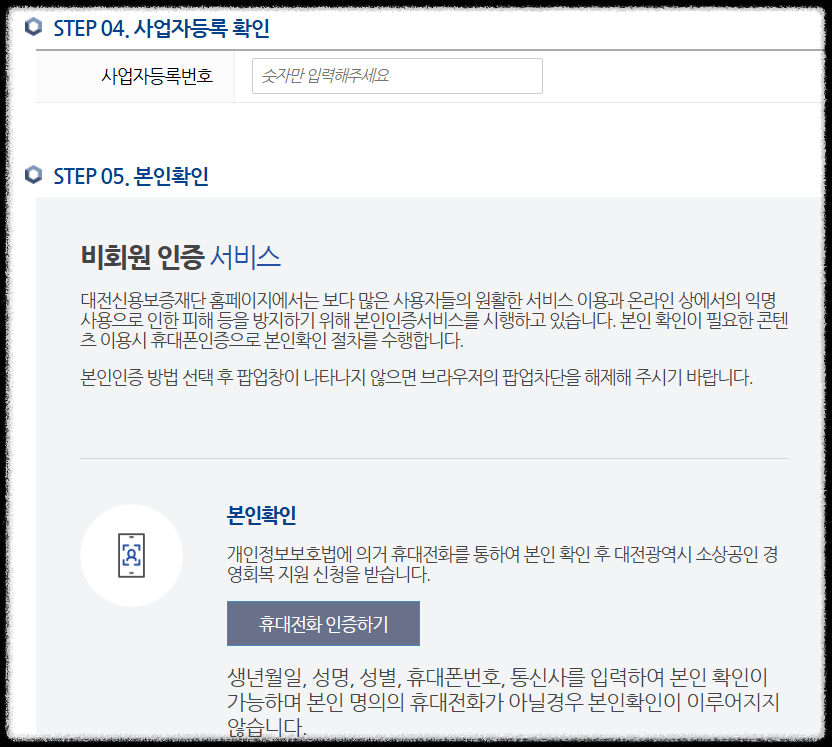Click the blue 본인확인 subheading
Screen dimensions: 832x747
(x=262, y=515)
